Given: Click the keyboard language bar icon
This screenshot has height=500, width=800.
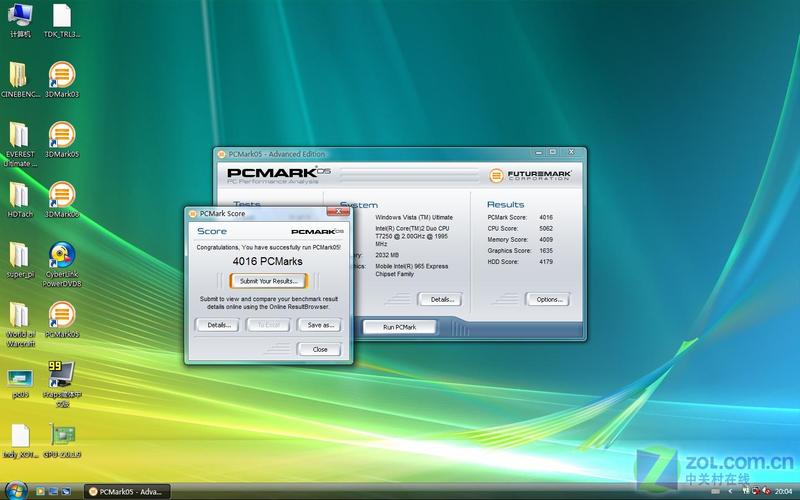Looking at the screenshot, I should 715,491.
